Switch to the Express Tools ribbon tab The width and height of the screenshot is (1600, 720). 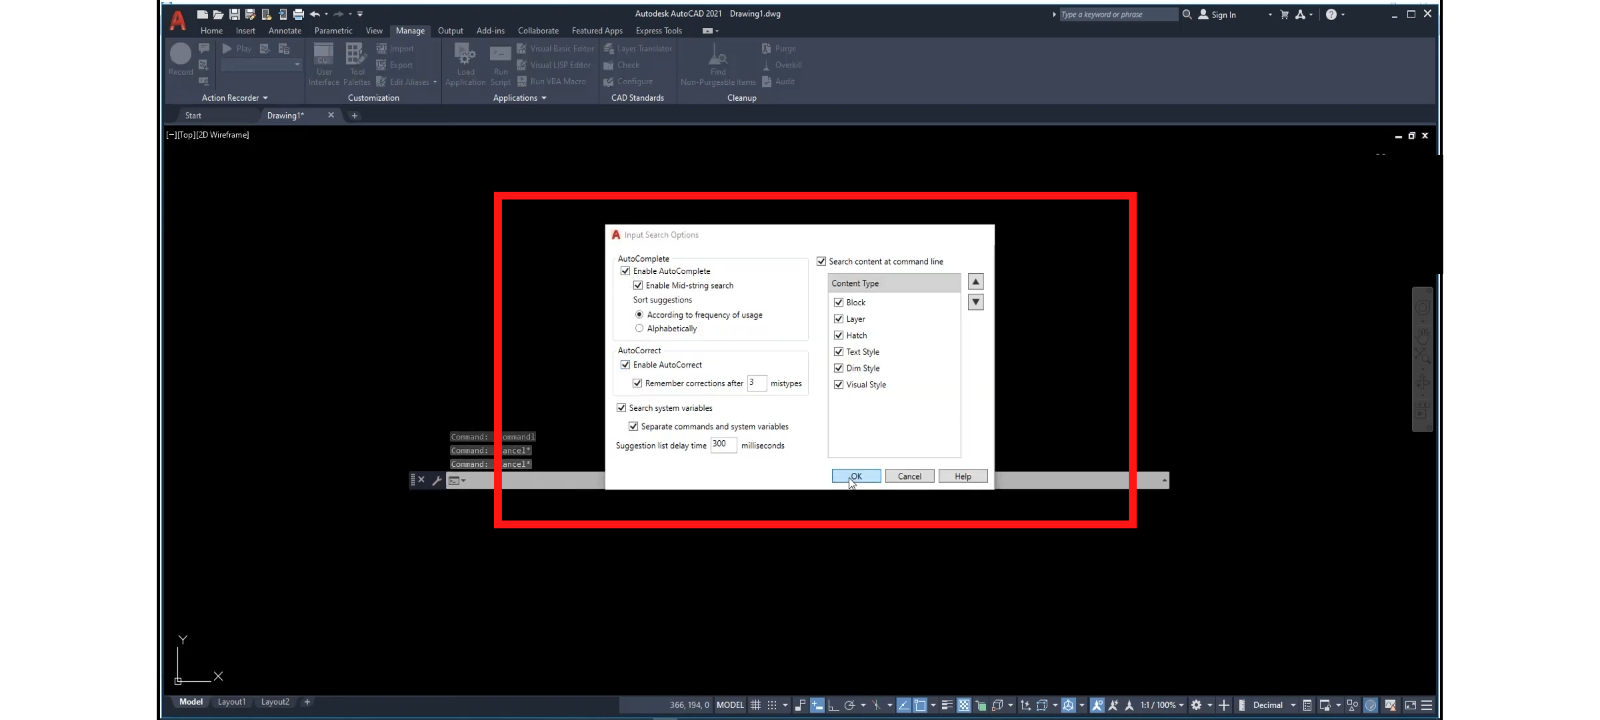point(659,31)
